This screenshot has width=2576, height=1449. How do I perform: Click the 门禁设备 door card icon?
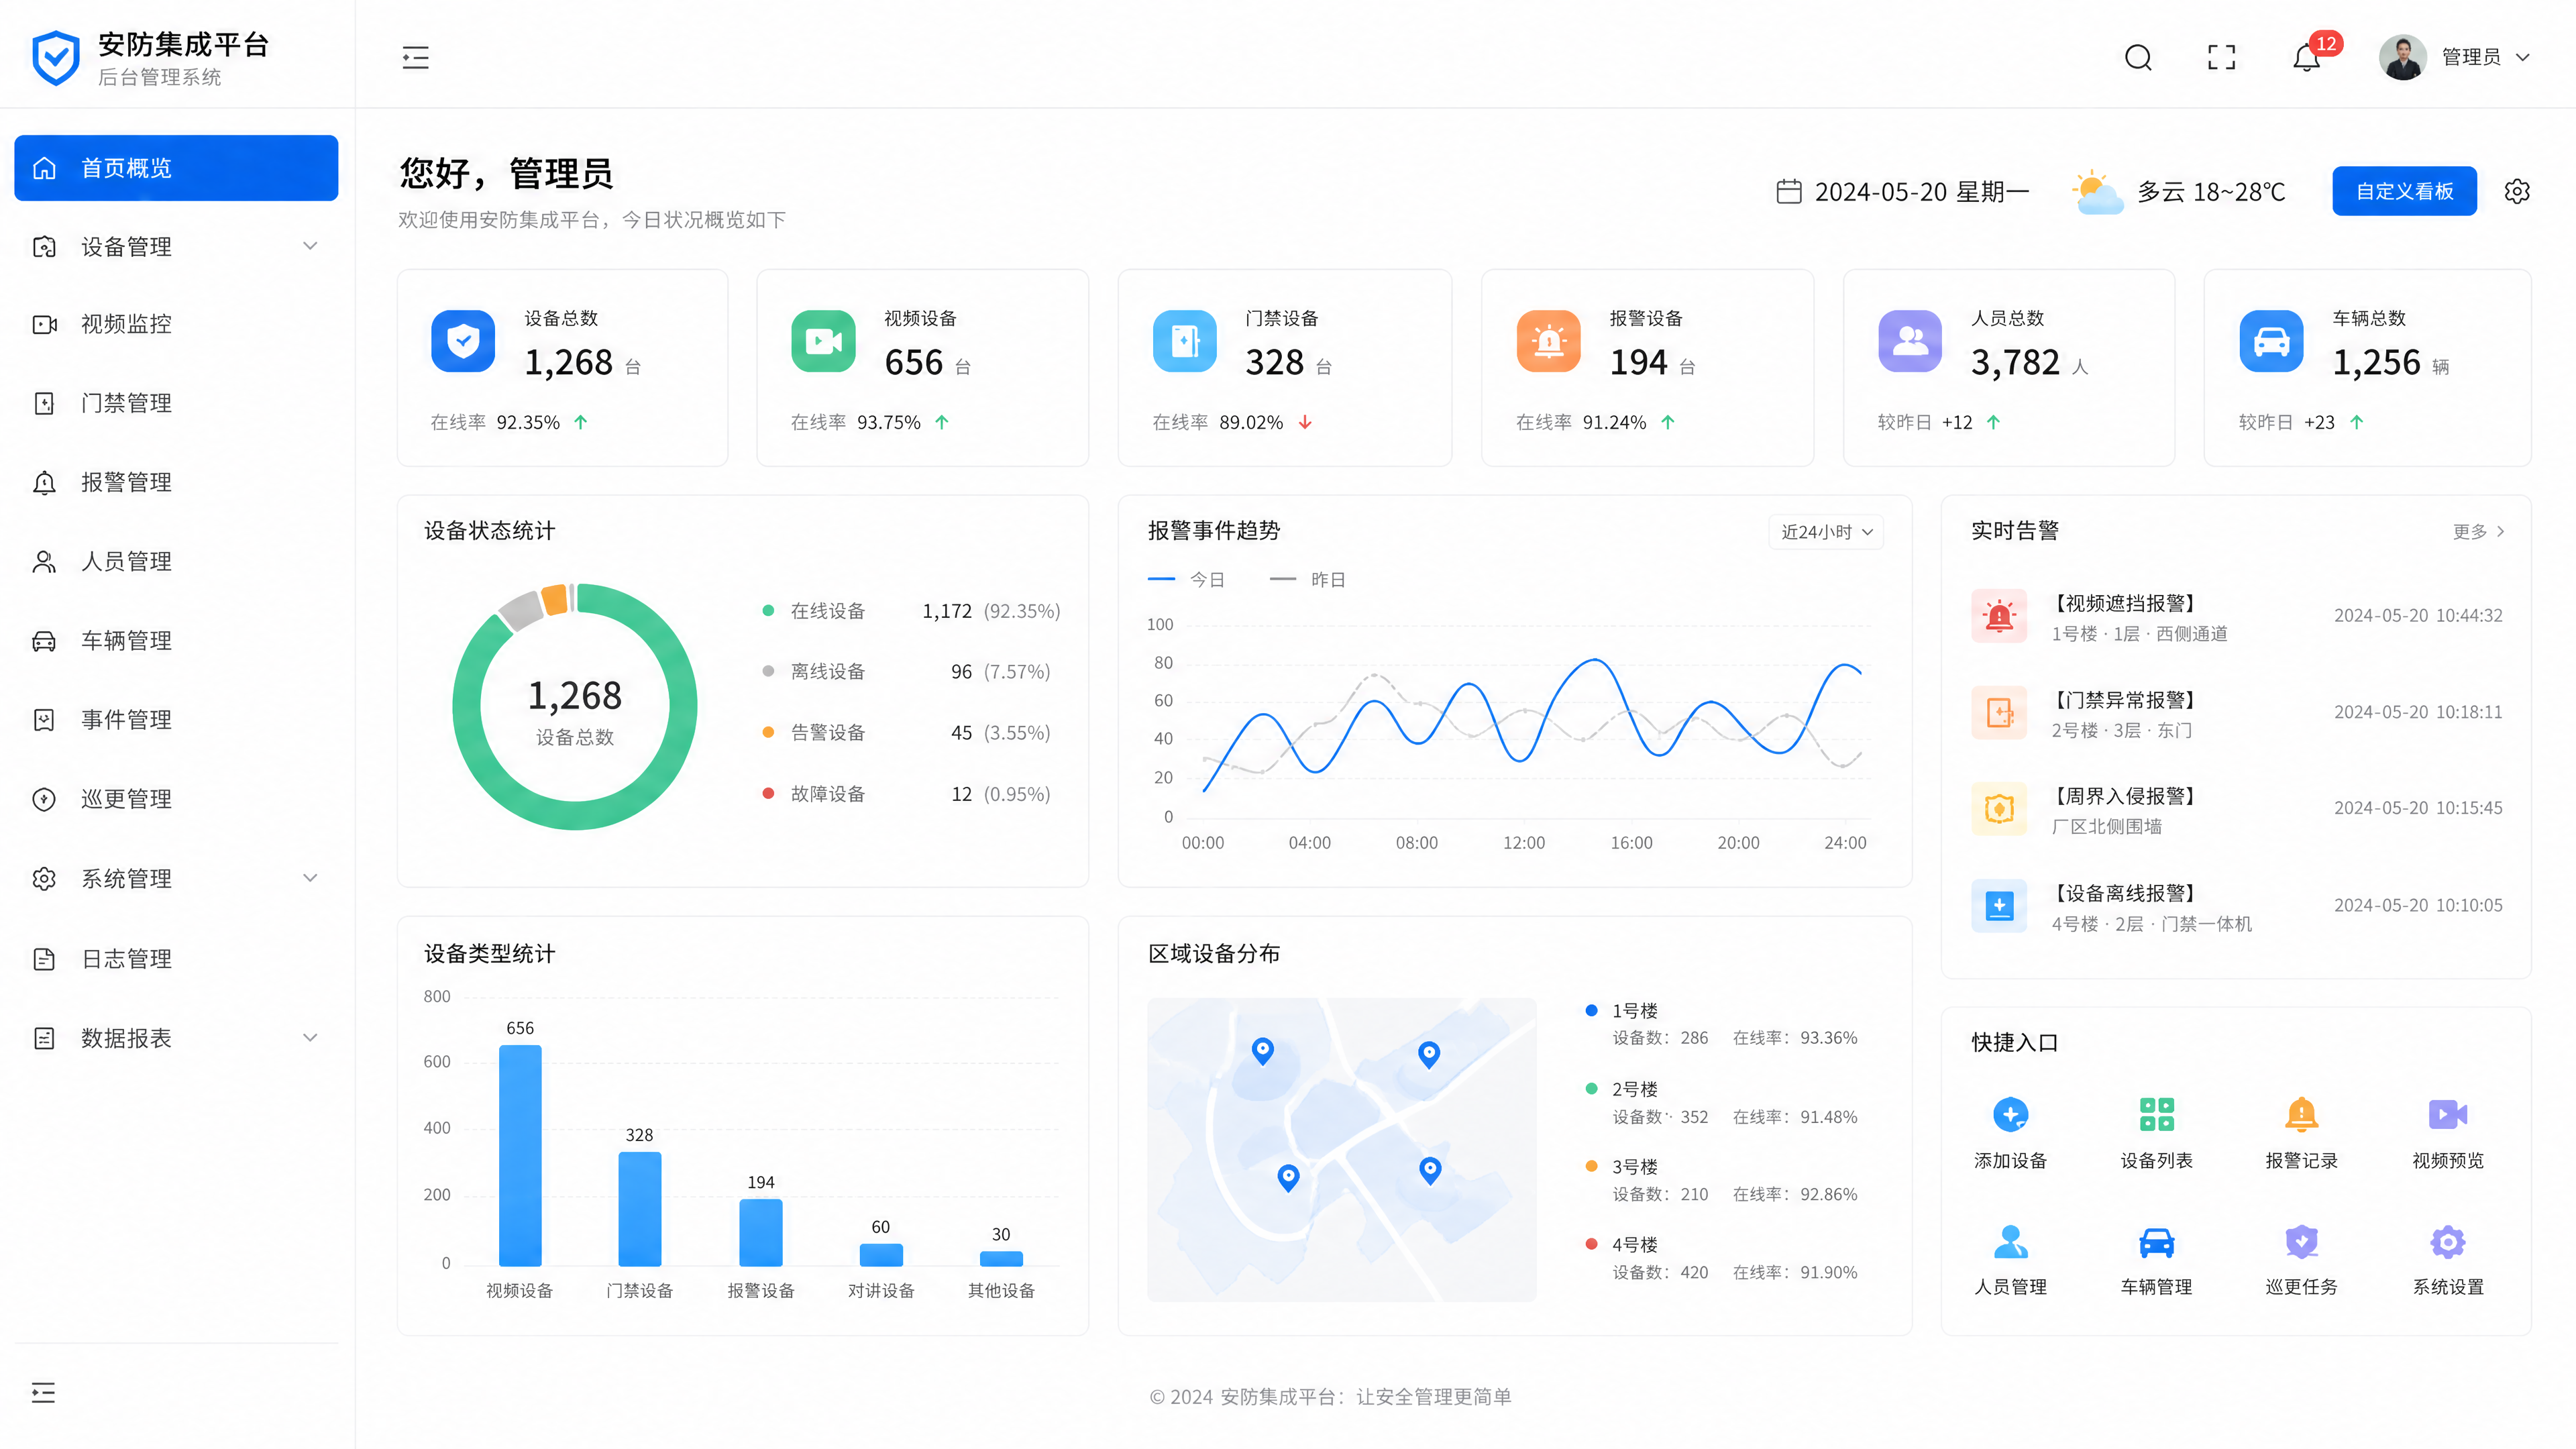(x=1185, y=341)
